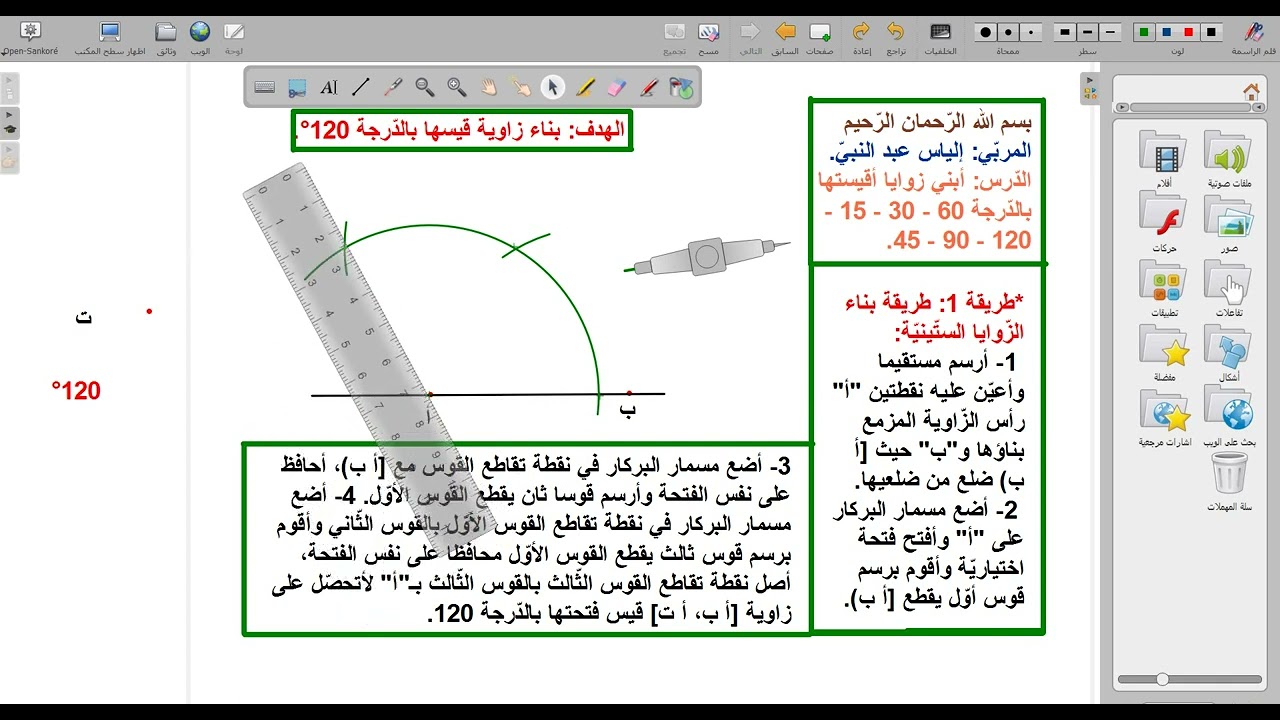Open the animations (حركات) flash folder
Image resolution: width=1280 pixels, height=720 pixels.
(x=1163, y=222)
